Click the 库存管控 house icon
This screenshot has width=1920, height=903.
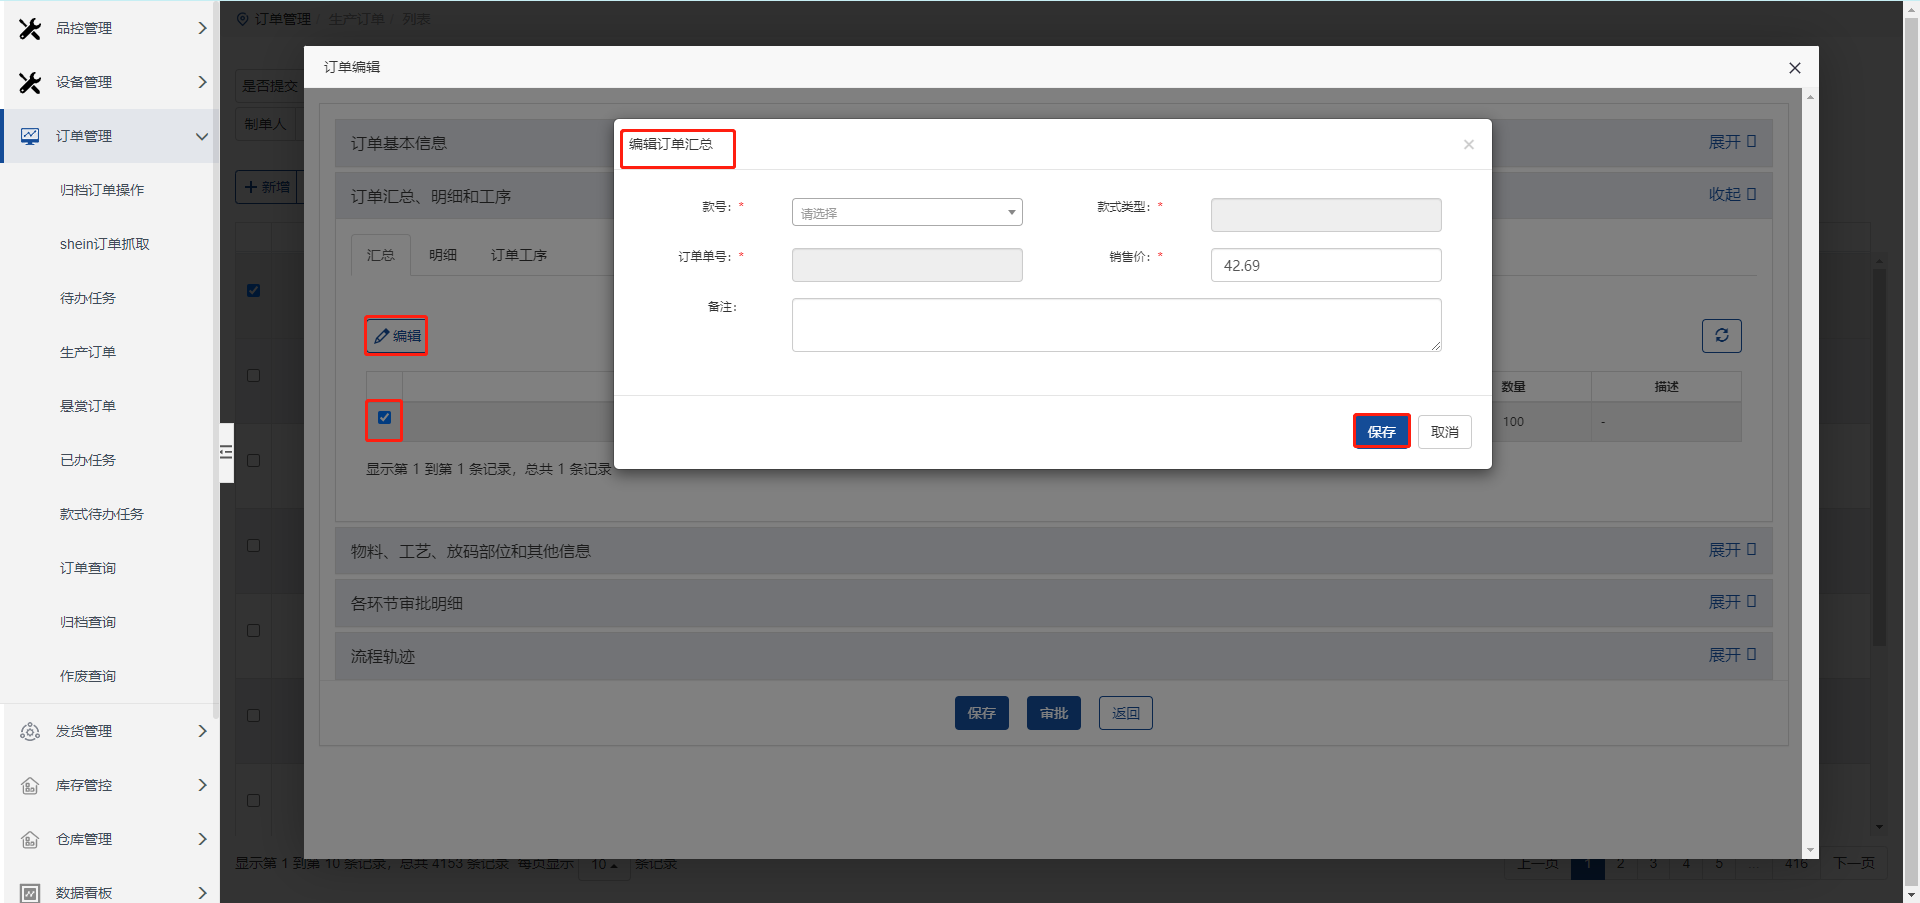[30, 786]
